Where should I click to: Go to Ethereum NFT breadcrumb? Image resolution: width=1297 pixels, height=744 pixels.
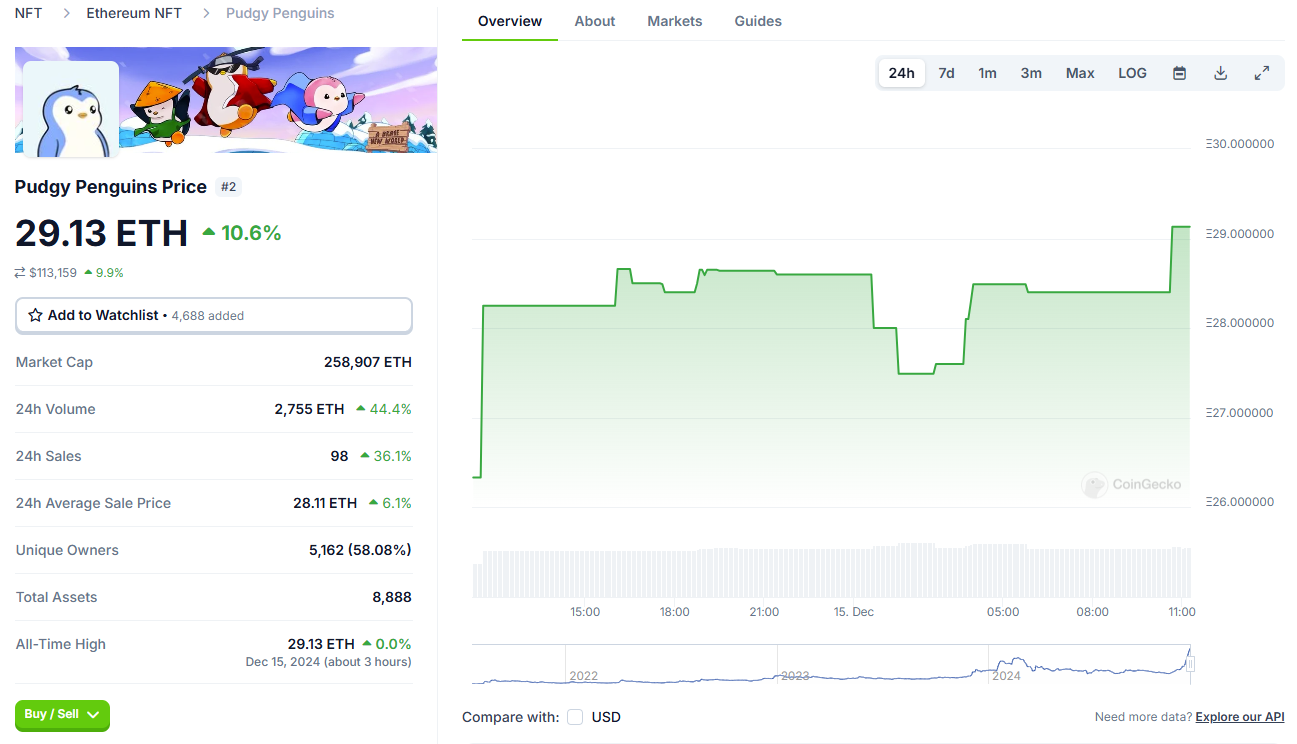coord(134,13)
